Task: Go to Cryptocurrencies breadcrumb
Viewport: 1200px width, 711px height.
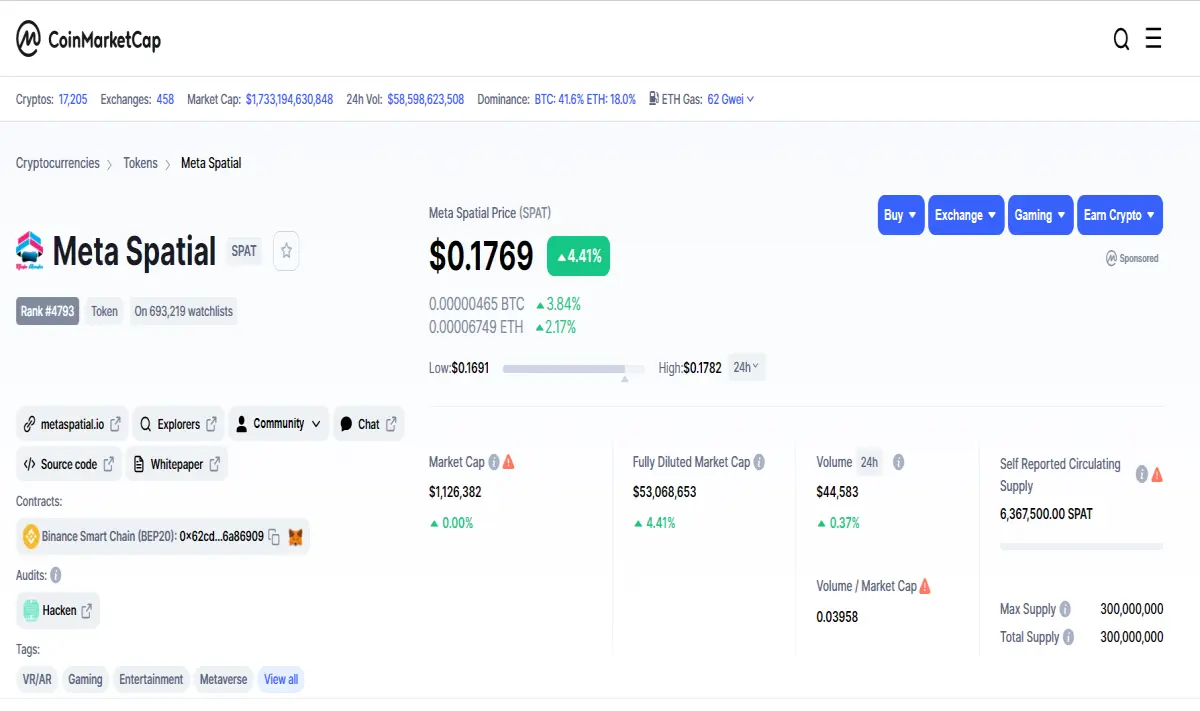Action: (58, 163)
